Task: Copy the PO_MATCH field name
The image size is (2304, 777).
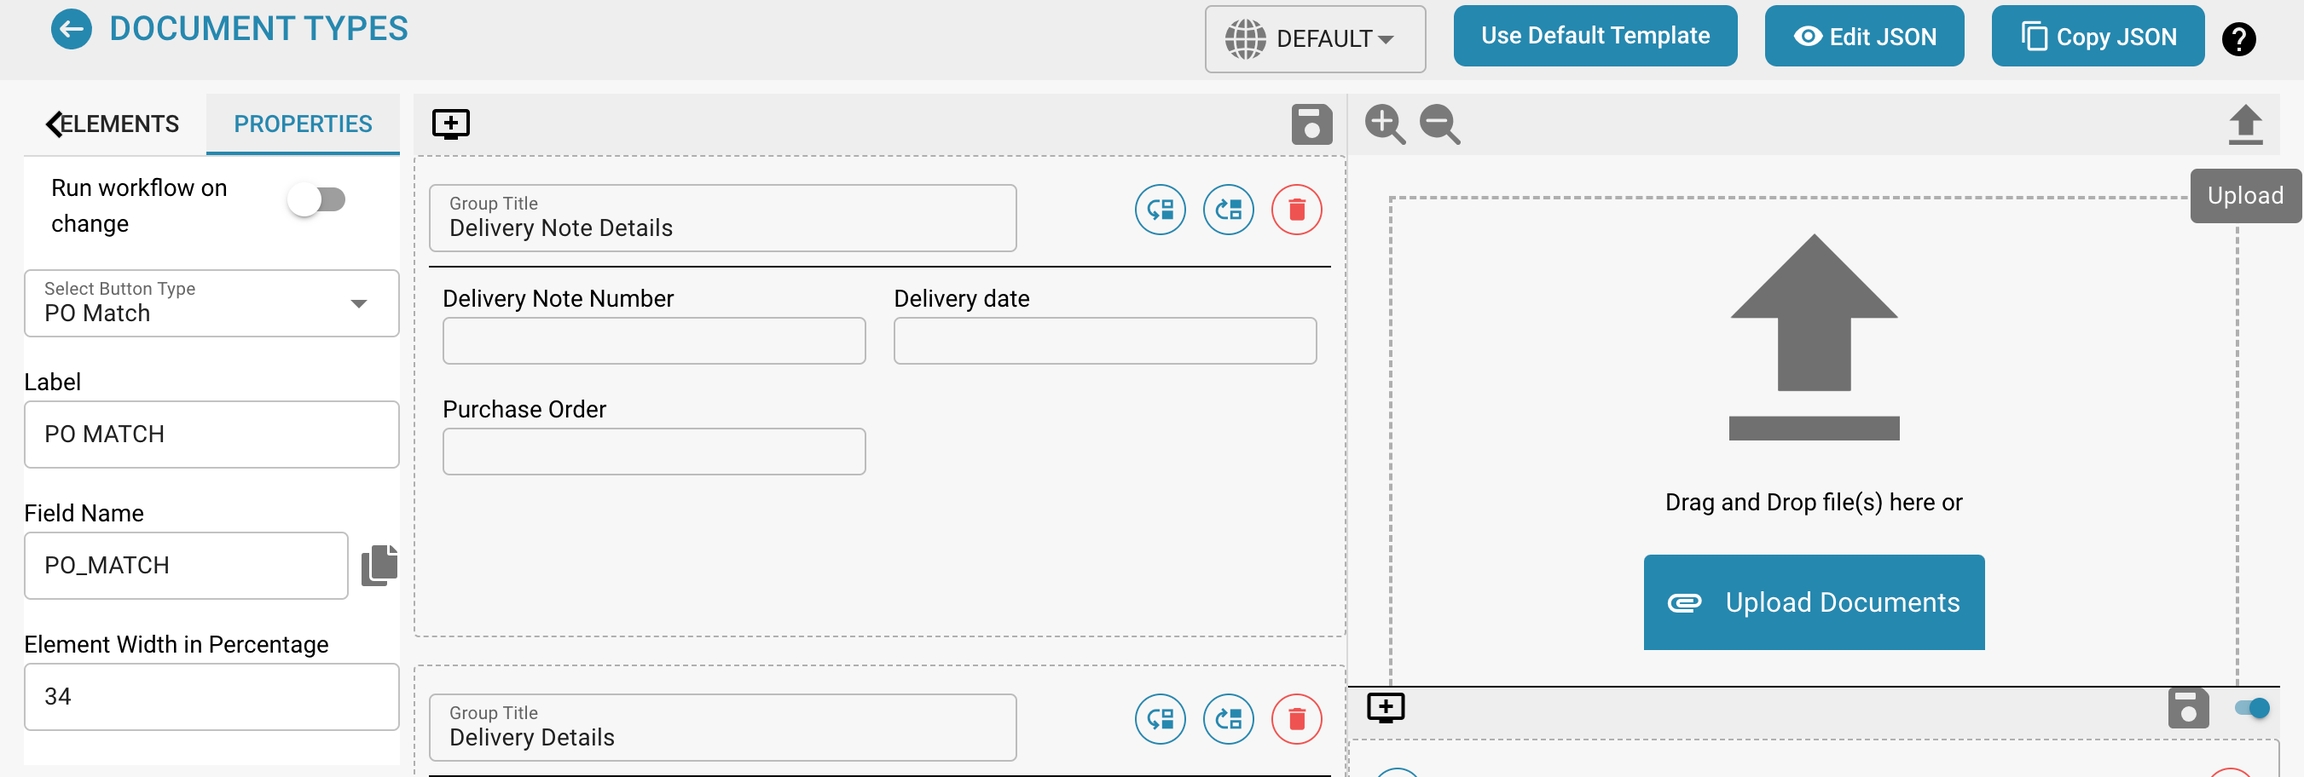Action: pos(379,565)
